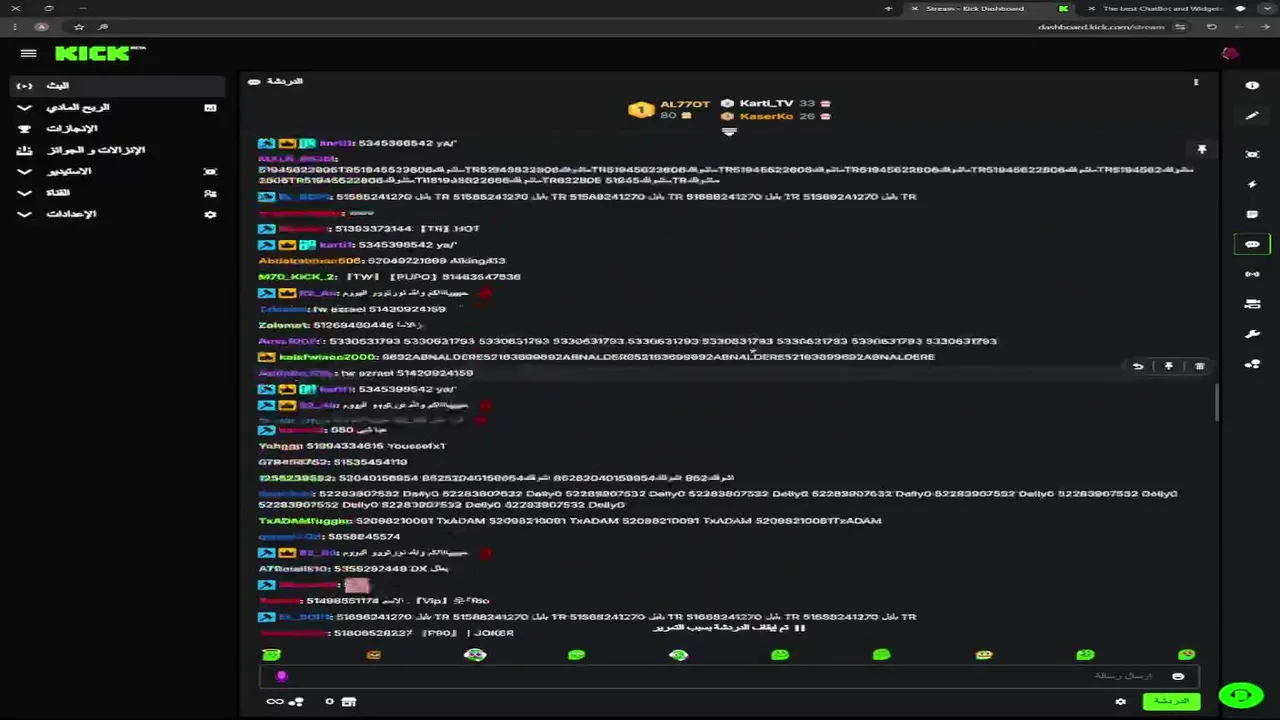Open the hamburger menu beside KICK logo
Viewport: 1280px width, 720px height.
(28, 54)
